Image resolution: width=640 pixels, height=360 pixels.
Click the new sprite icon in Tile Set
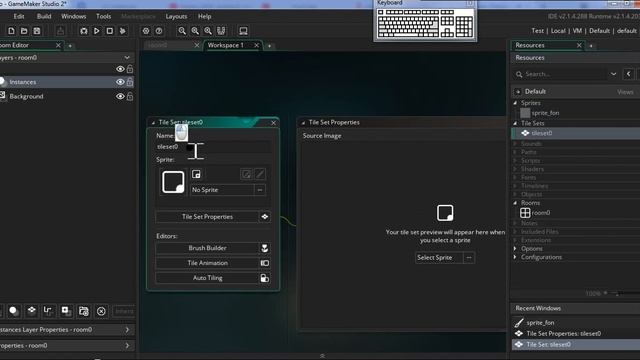coord(196,174)
